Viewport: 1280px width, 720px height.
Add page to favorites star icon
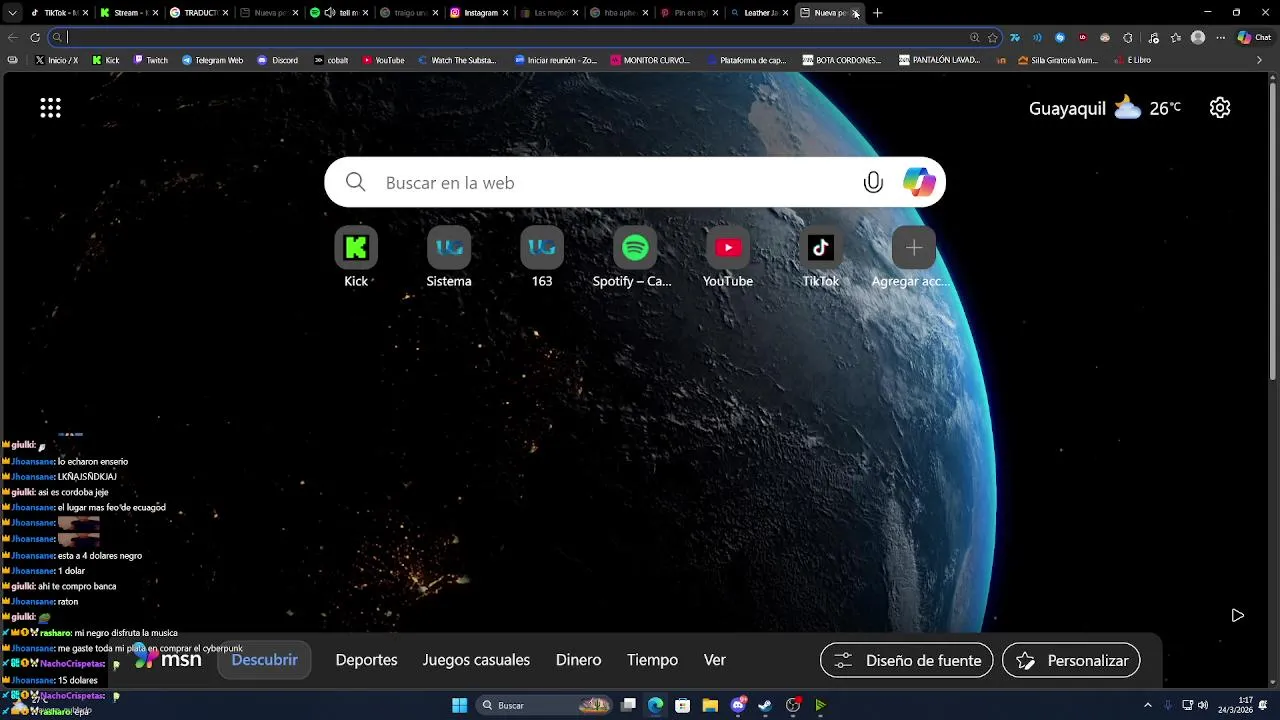tap(992, 37)
